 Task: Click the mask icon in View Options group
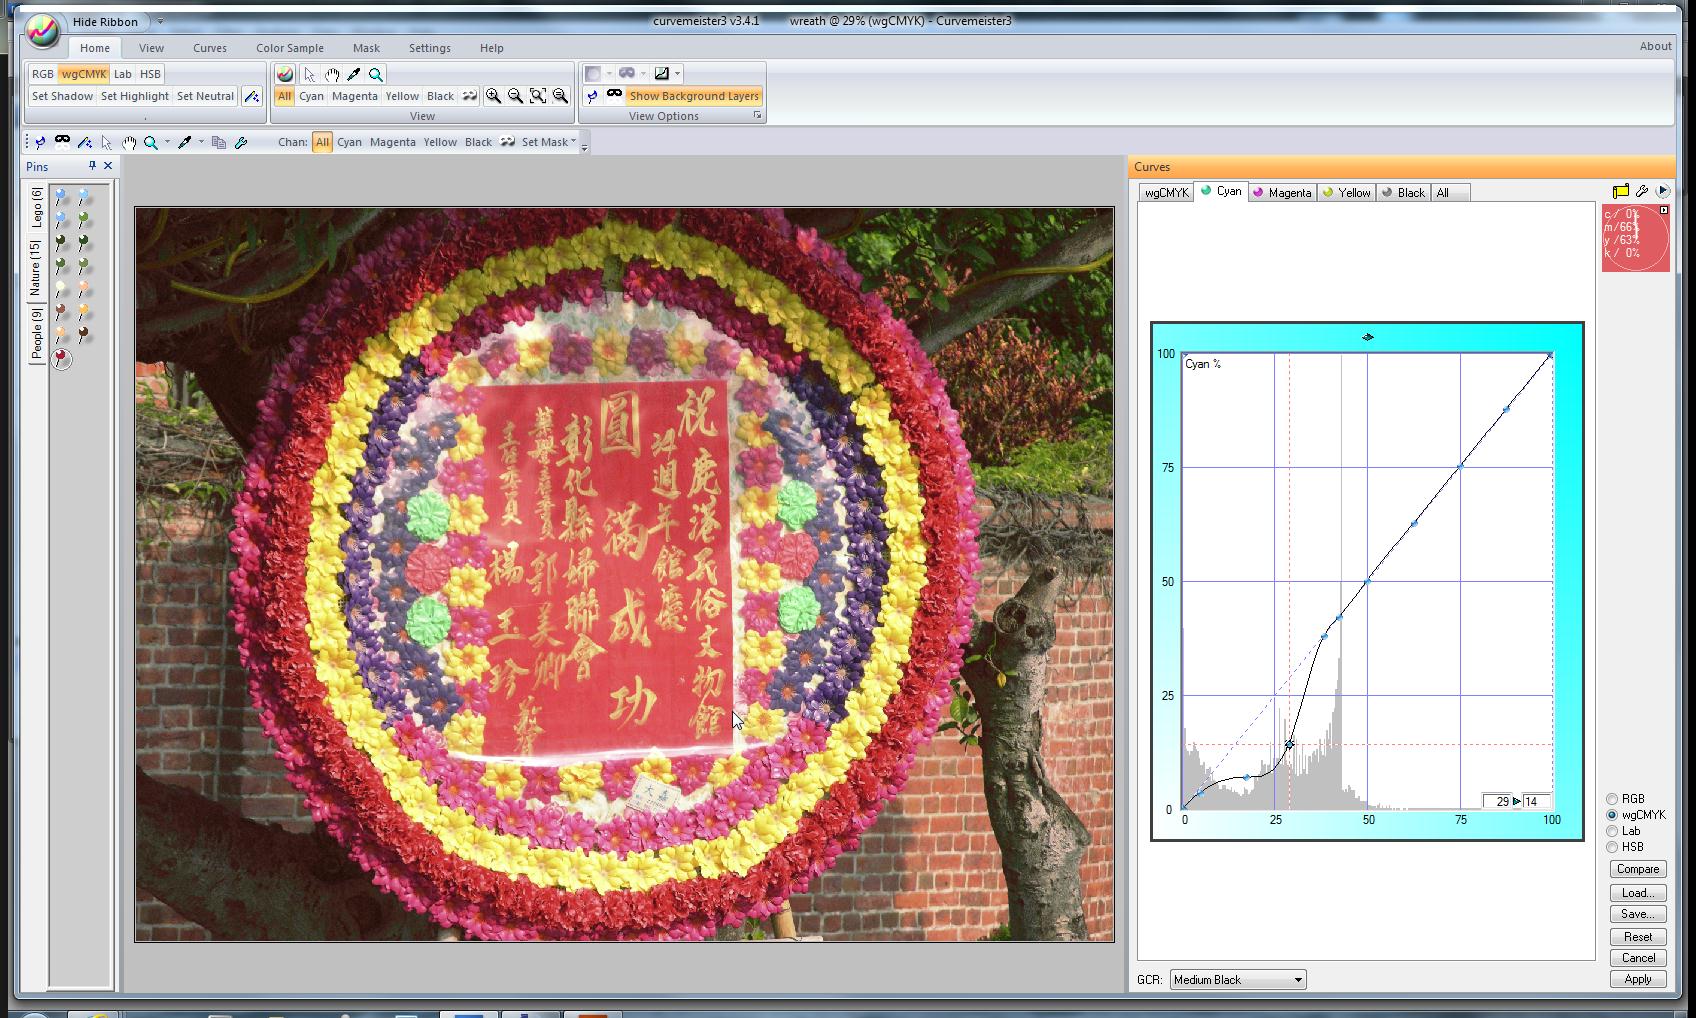(614, 95)
